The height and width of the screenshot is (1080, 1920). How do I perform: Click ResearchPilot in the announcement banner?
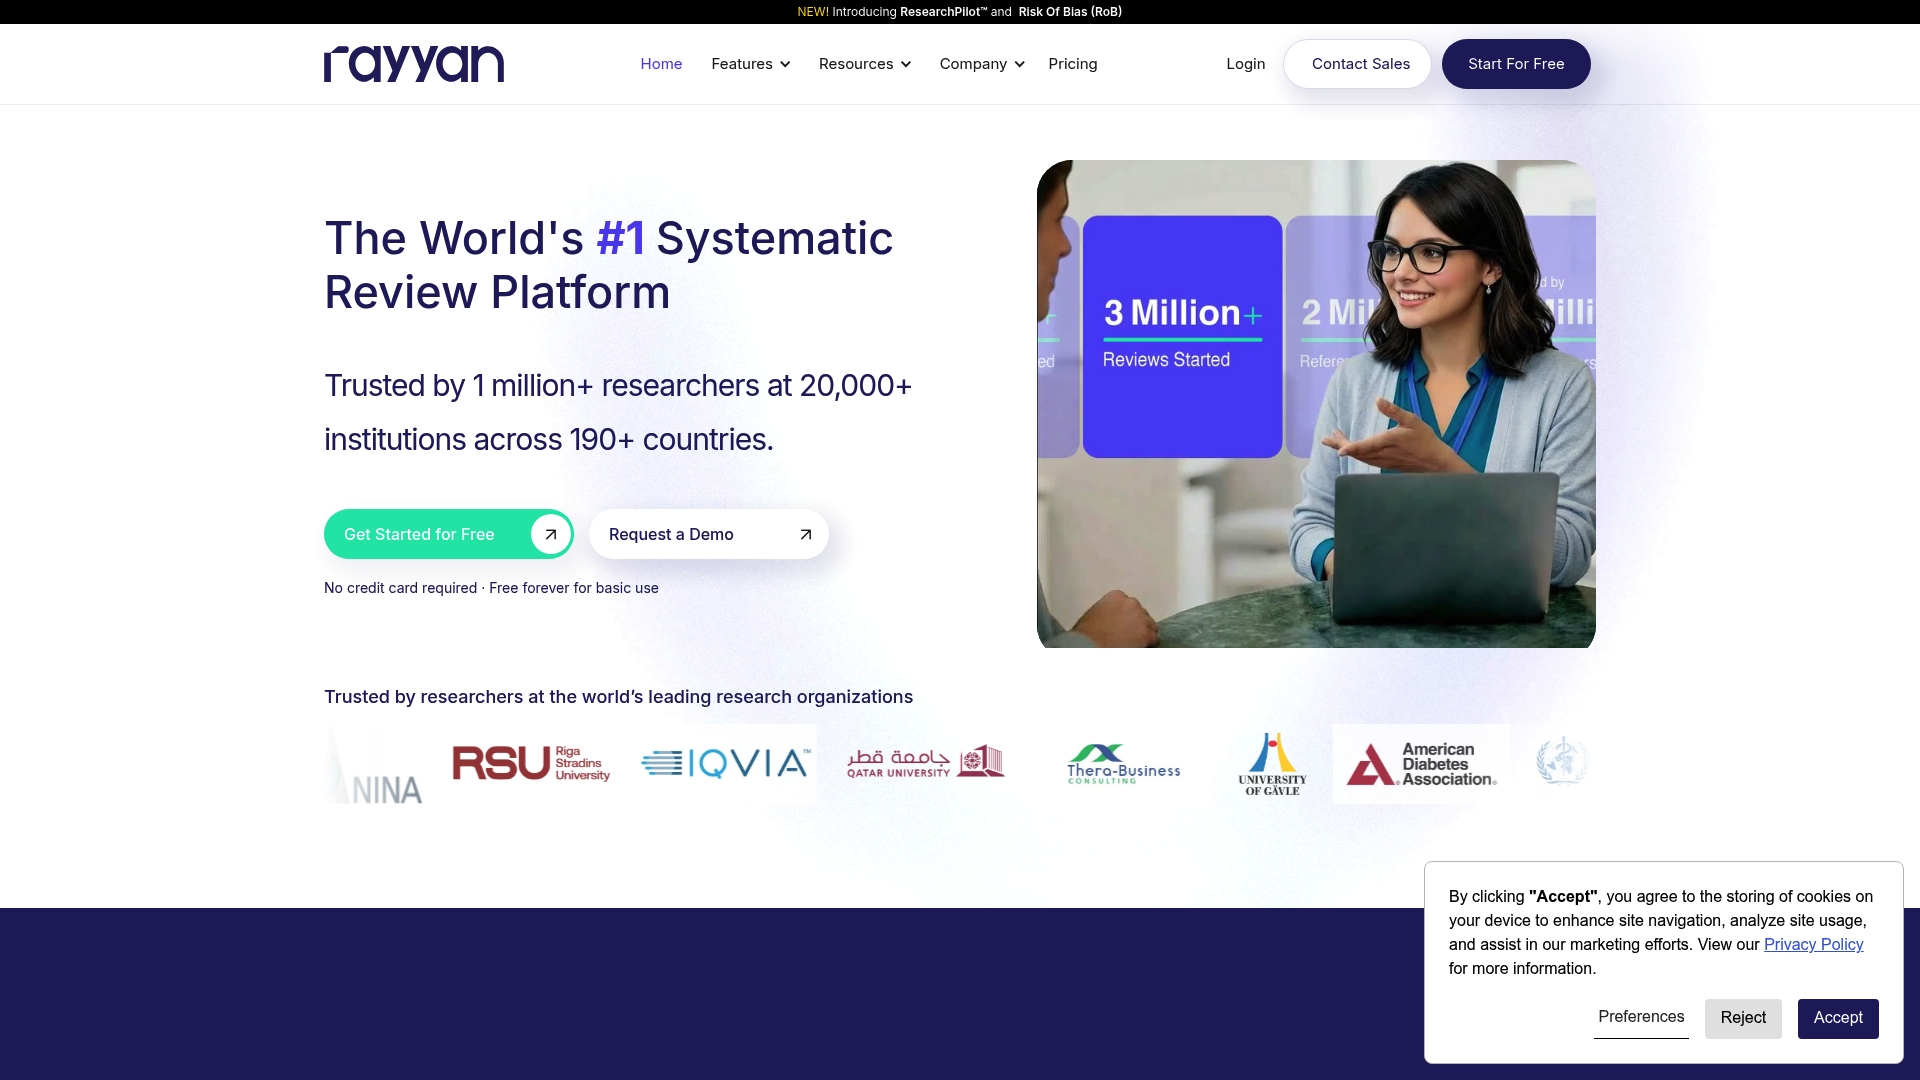[943, 12]
